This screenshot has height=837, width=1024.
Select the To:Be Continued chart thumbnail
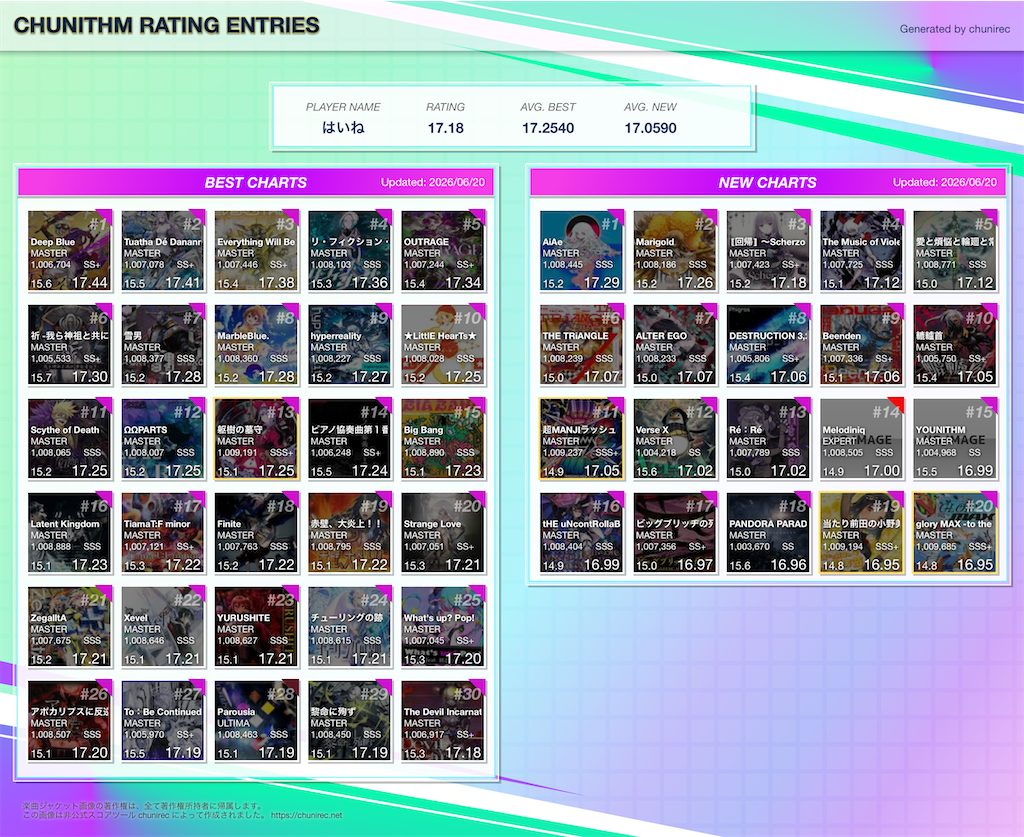point(163,721)
